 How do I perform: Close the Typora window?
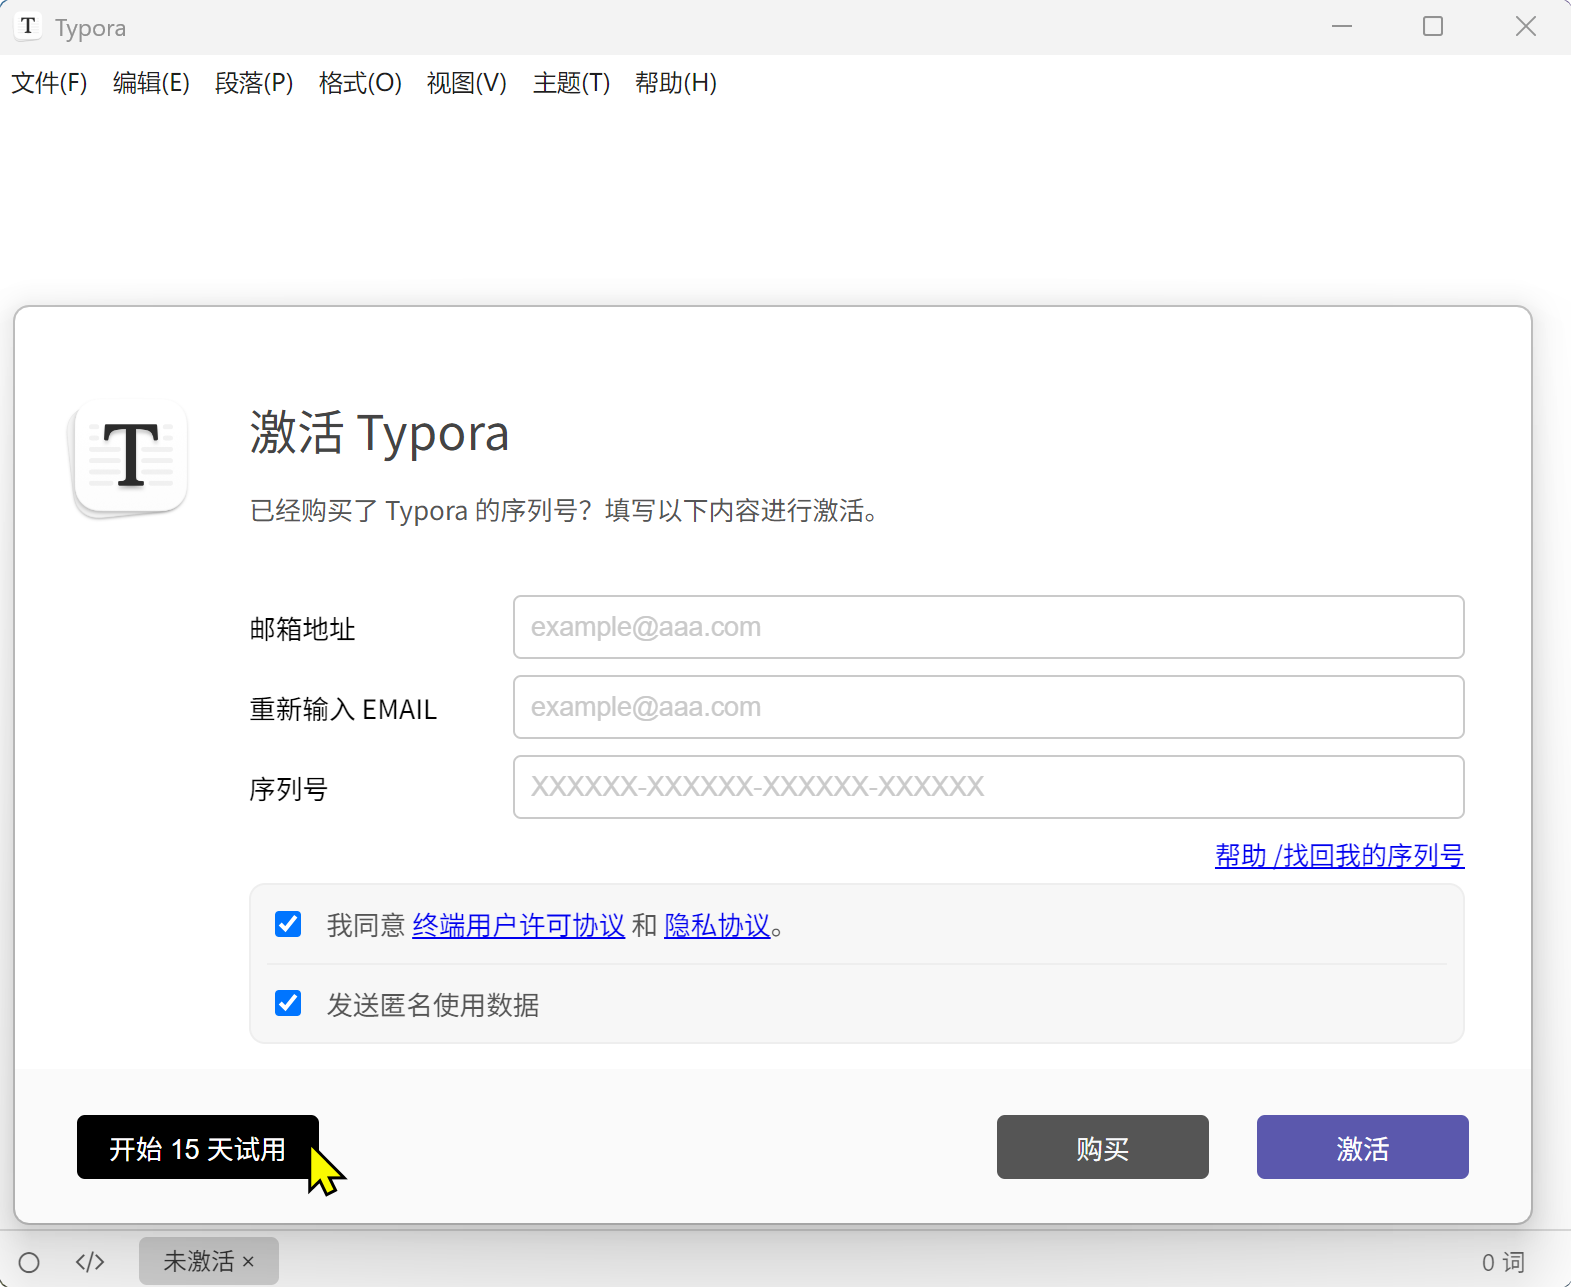(x=1525, y=27)
